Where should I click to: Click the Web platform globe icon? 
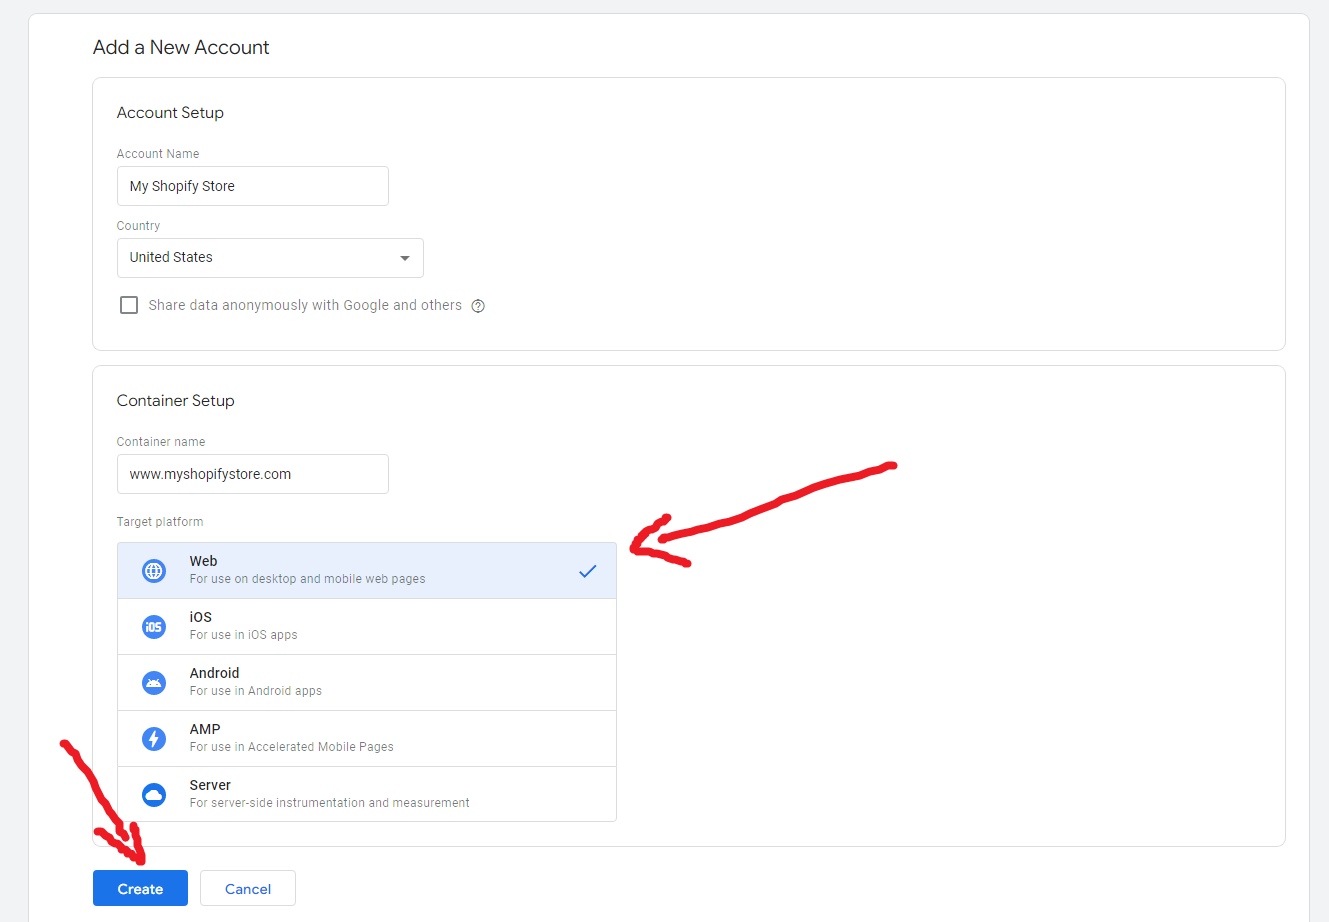(x=153, y=570)
